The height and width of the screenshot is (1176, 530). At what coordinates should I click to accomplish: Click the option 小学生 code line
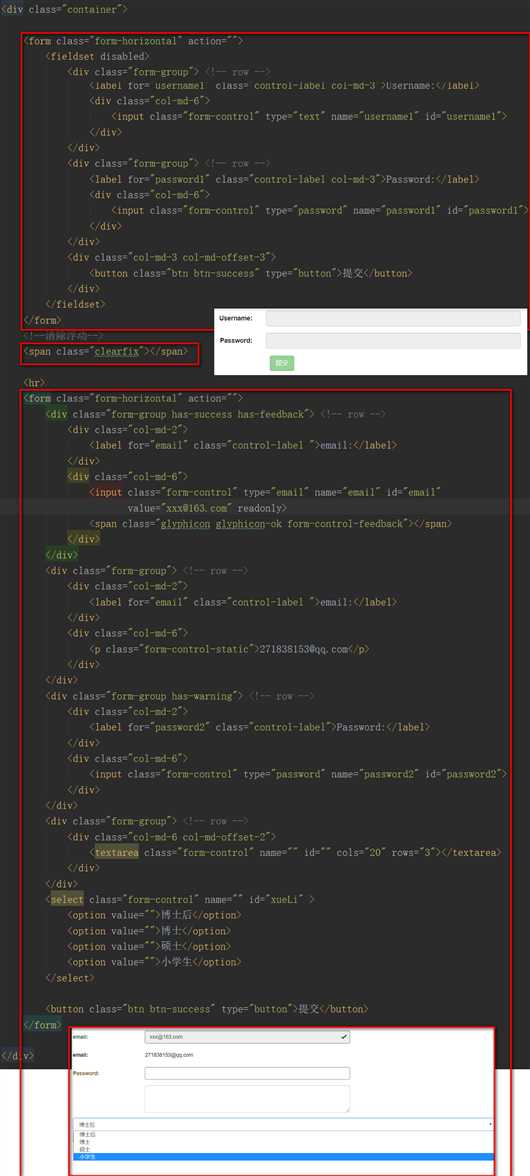click(x=154, y=962)
